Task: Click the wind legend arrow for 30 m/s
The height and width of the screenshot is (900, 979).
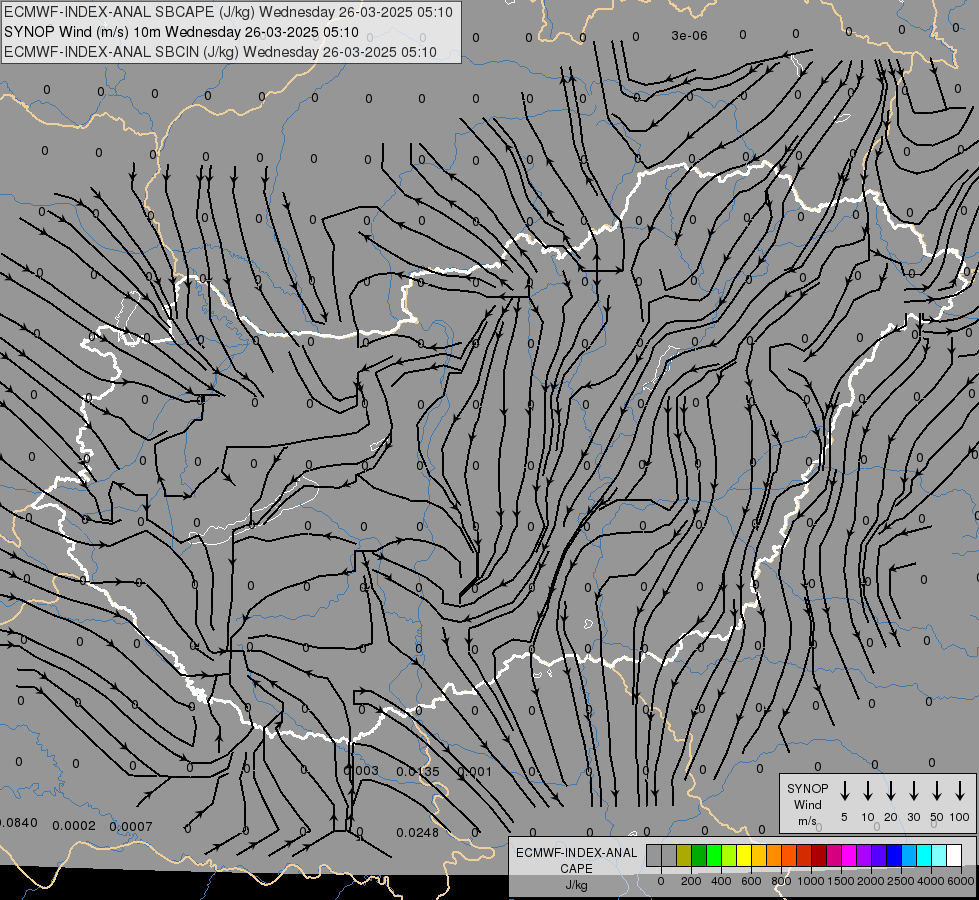Action: [913, 790]
